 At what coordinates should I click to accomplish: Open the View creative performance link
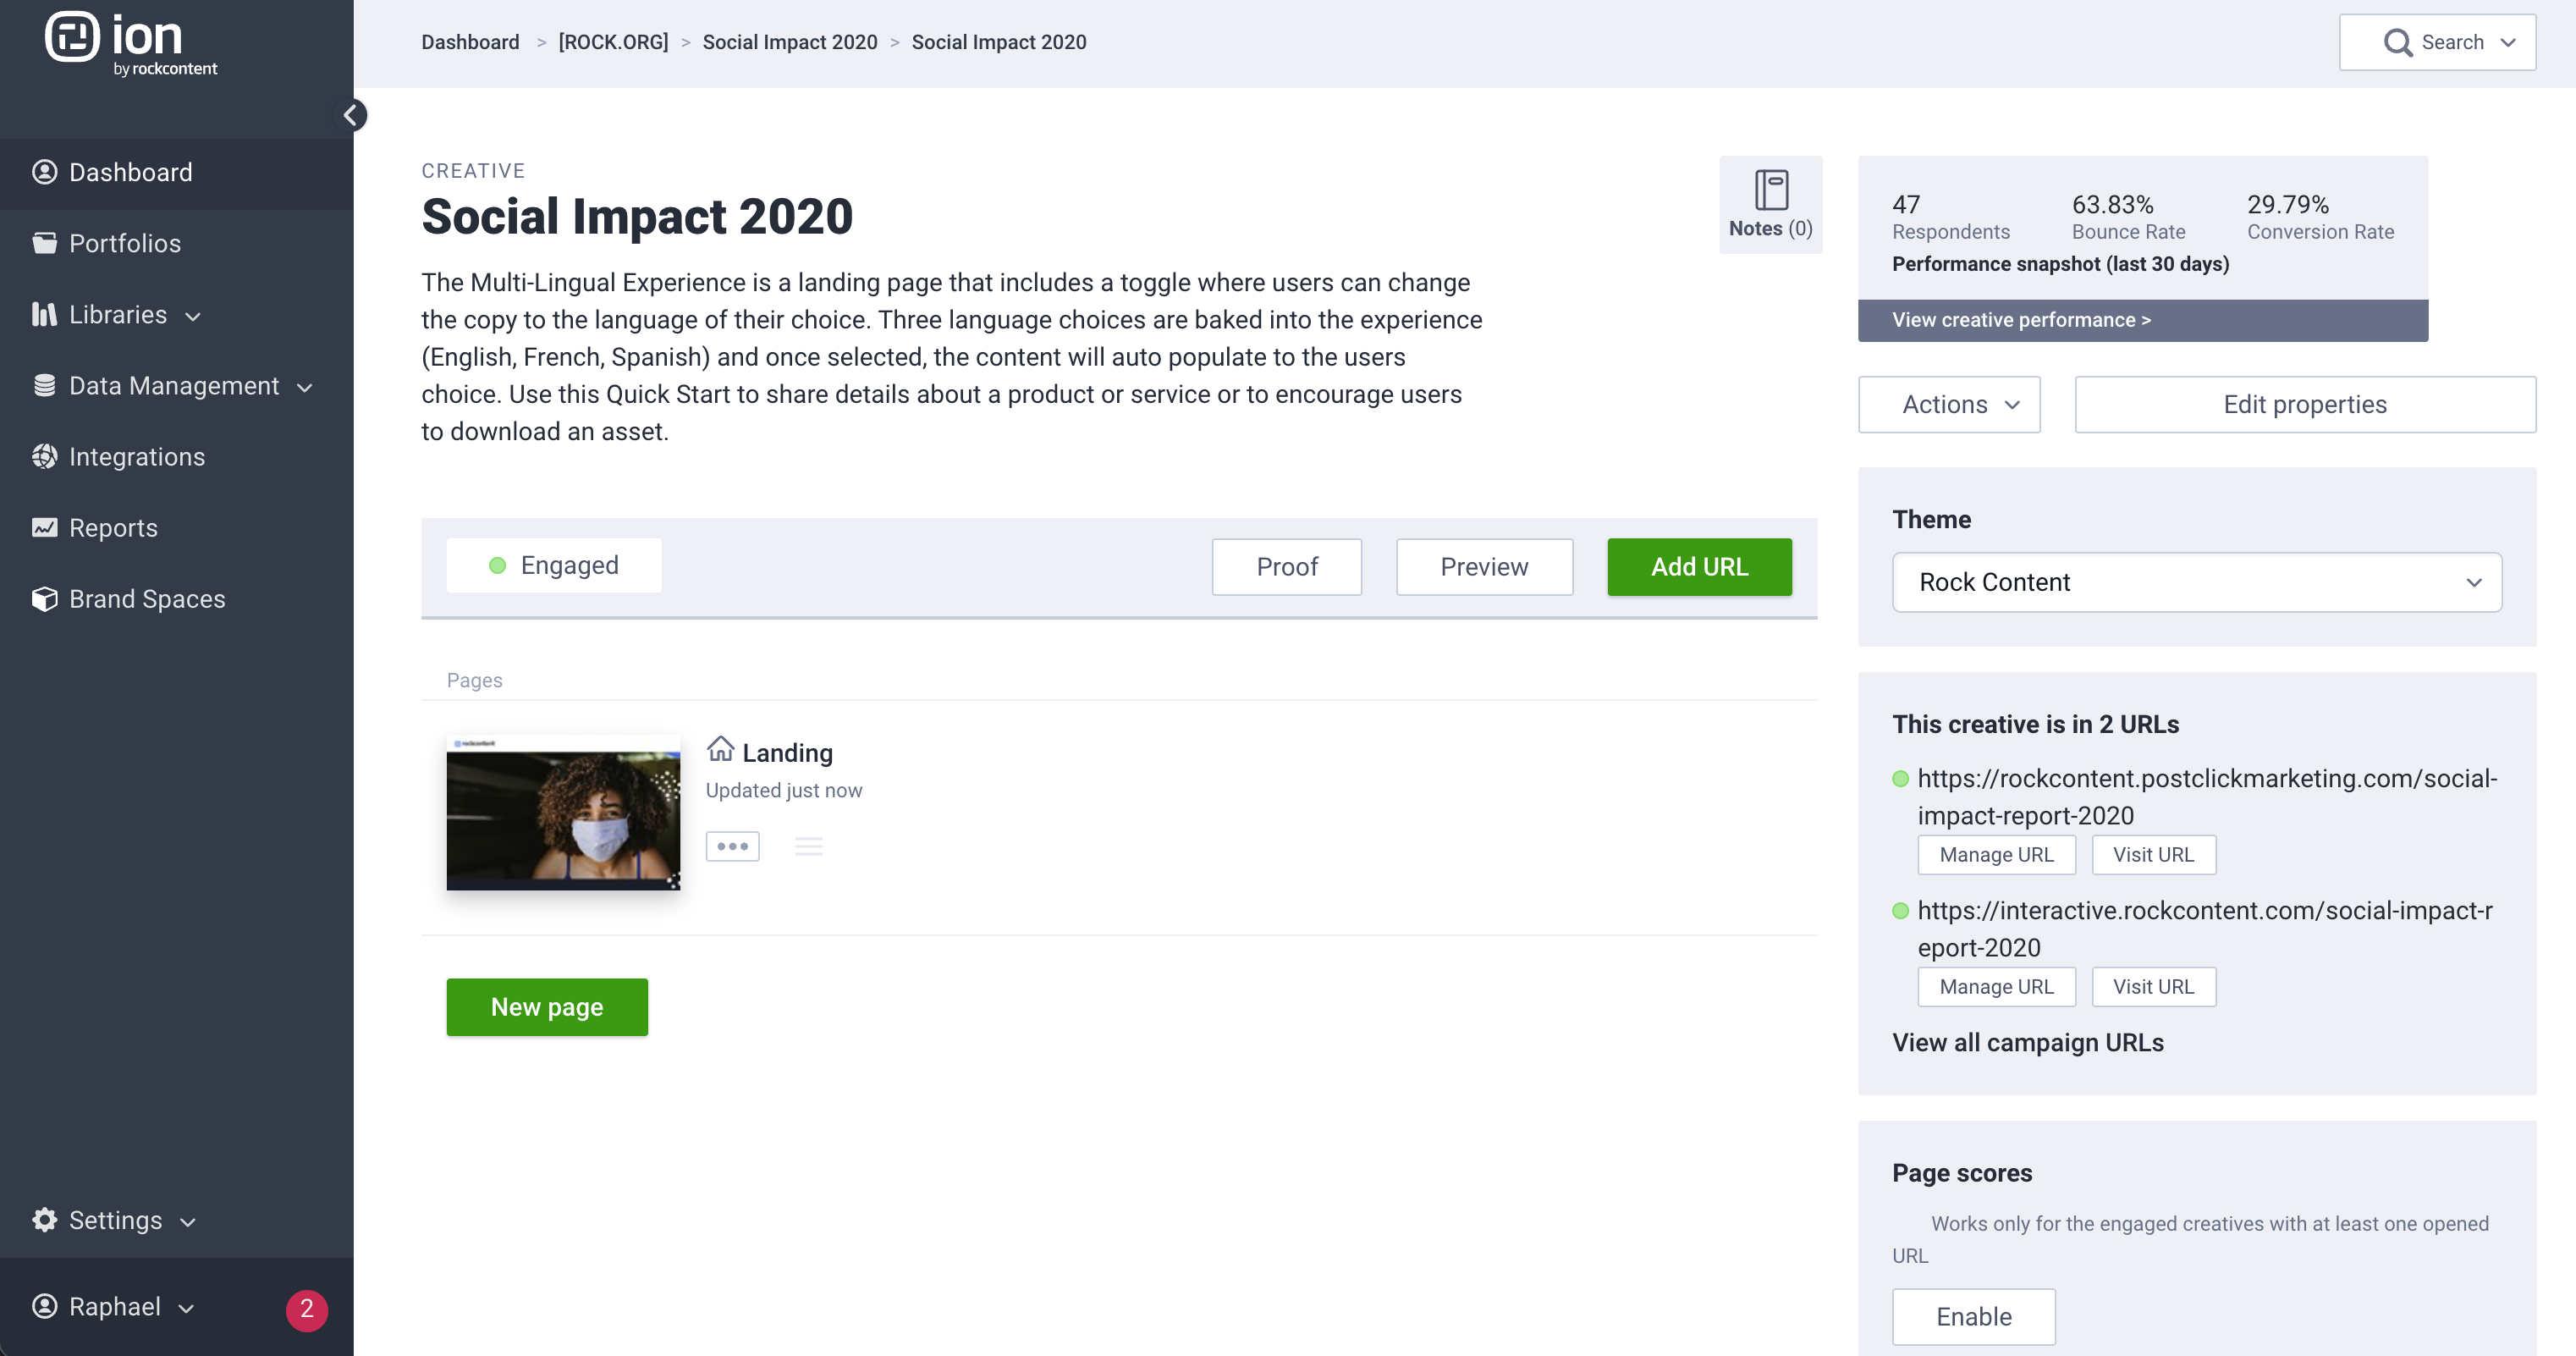click(2020, 320)
